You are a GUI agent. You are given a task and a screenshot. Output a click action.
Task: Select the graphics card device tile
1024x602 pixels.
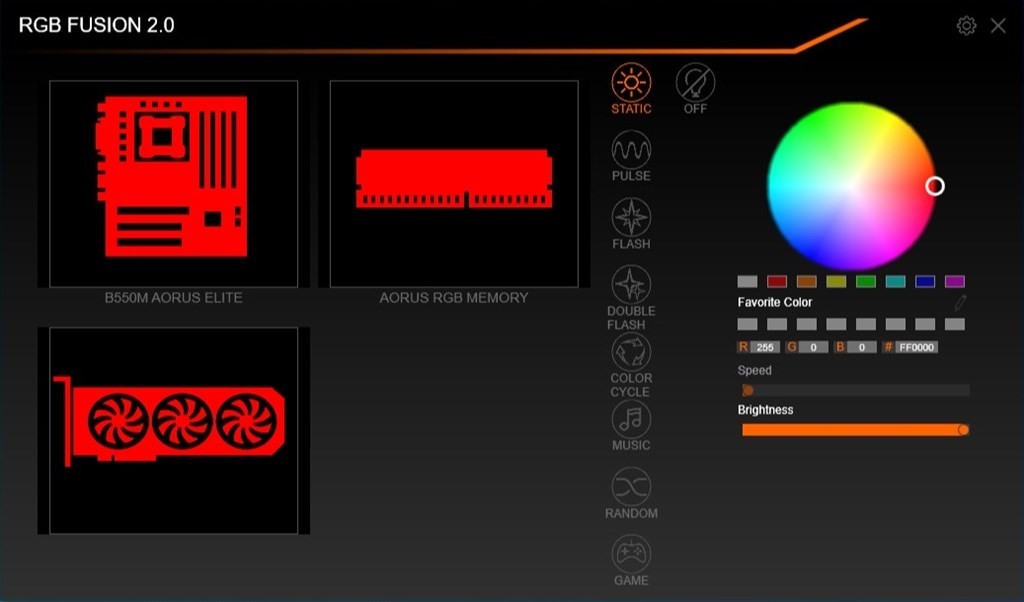coord(174,430)
